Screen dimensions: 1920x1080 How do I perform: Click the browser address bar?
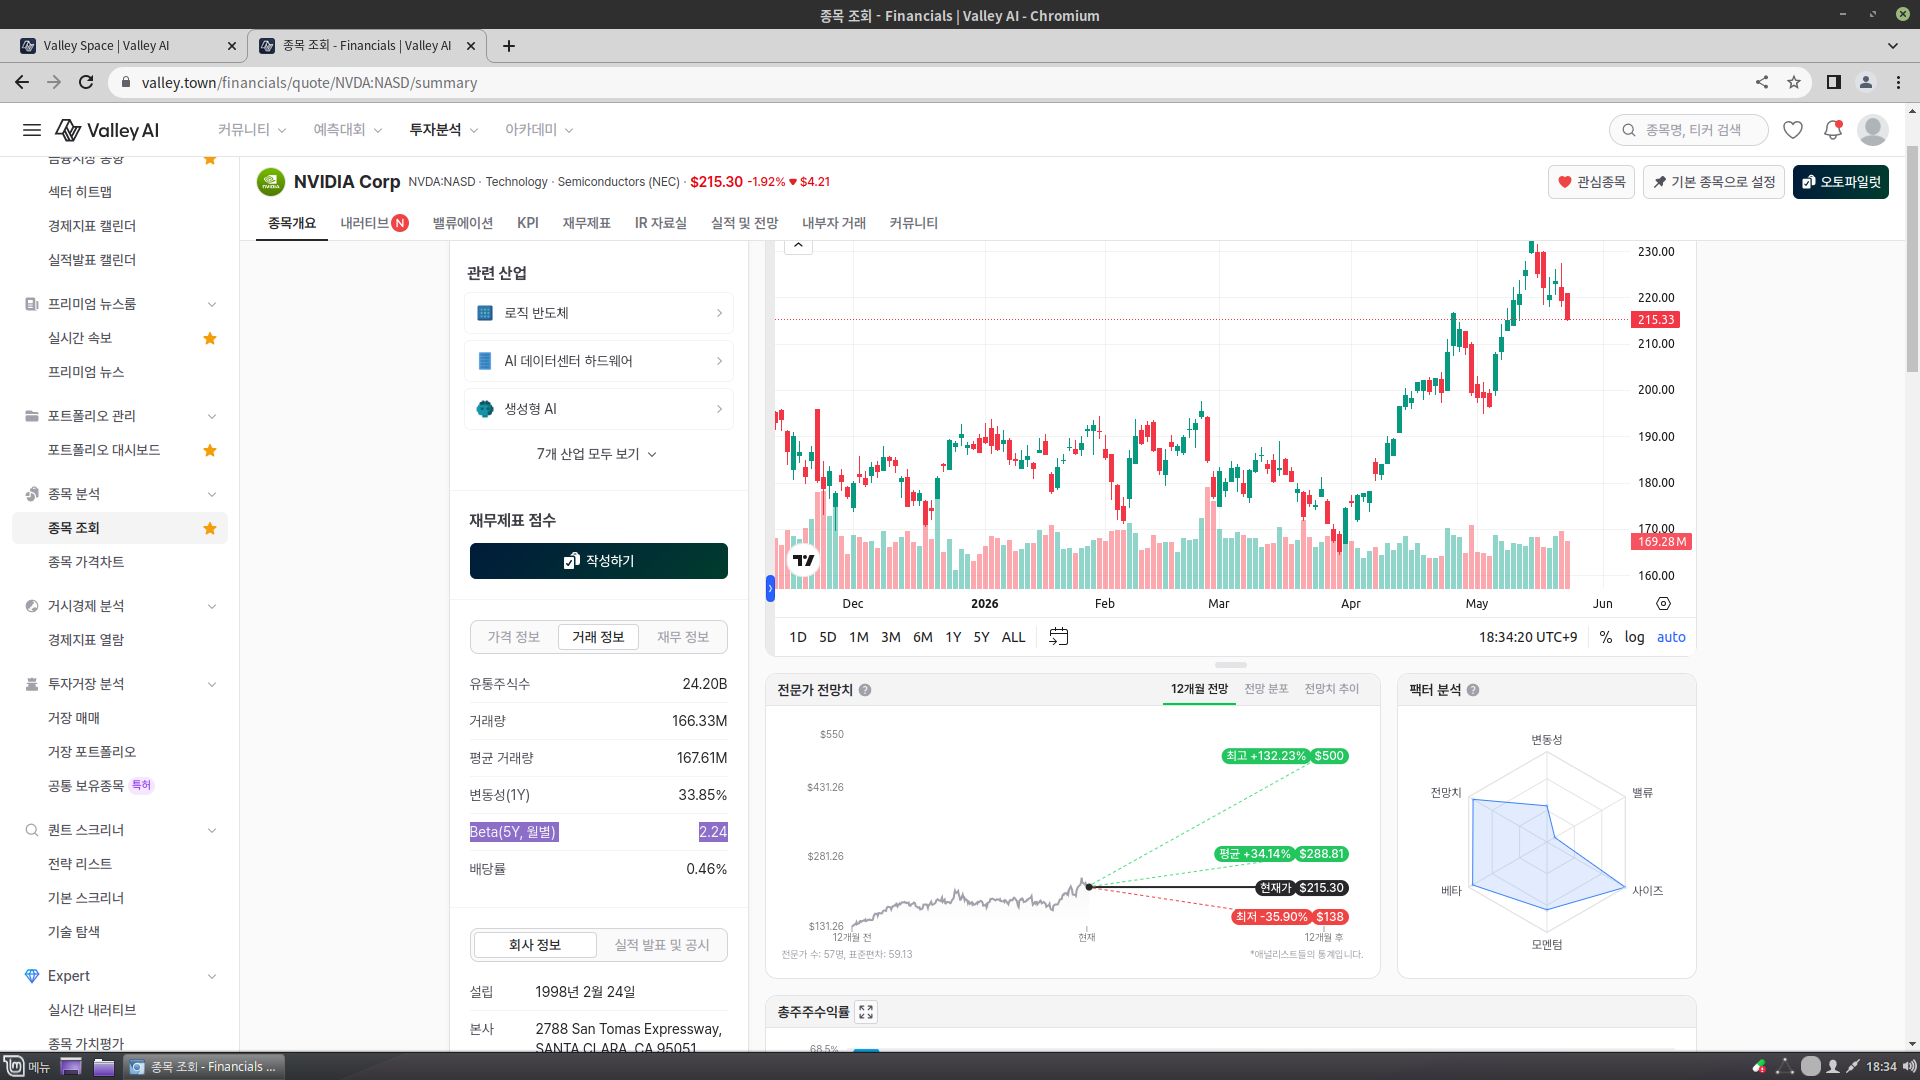click(x=940, y=82)
